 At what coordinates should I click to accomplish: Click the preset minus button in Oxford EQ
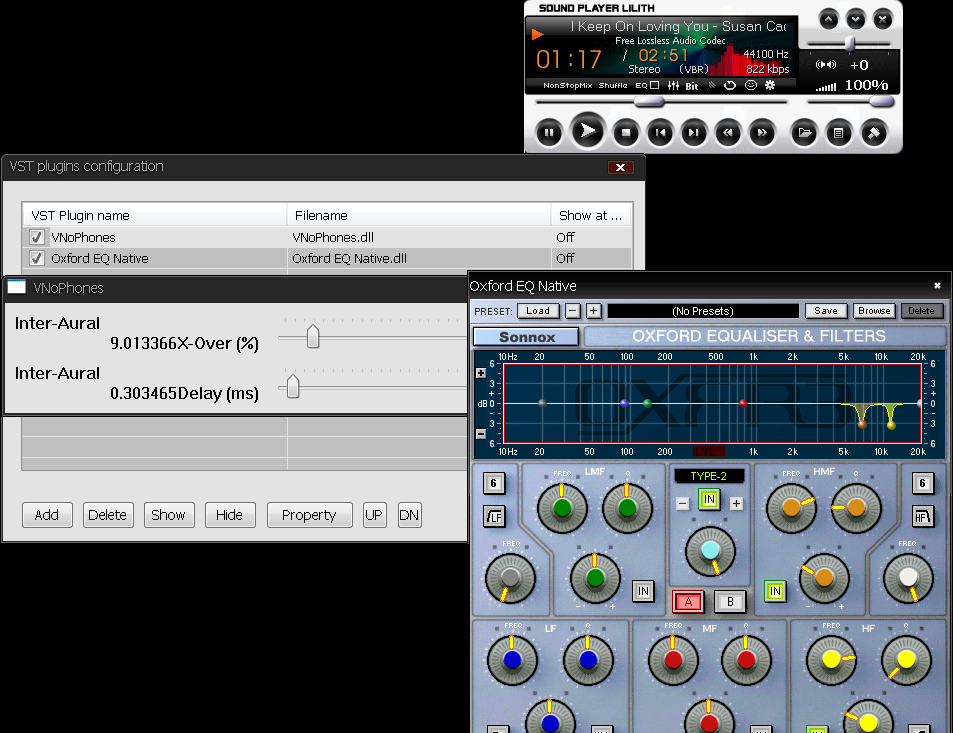click(573, 311)
